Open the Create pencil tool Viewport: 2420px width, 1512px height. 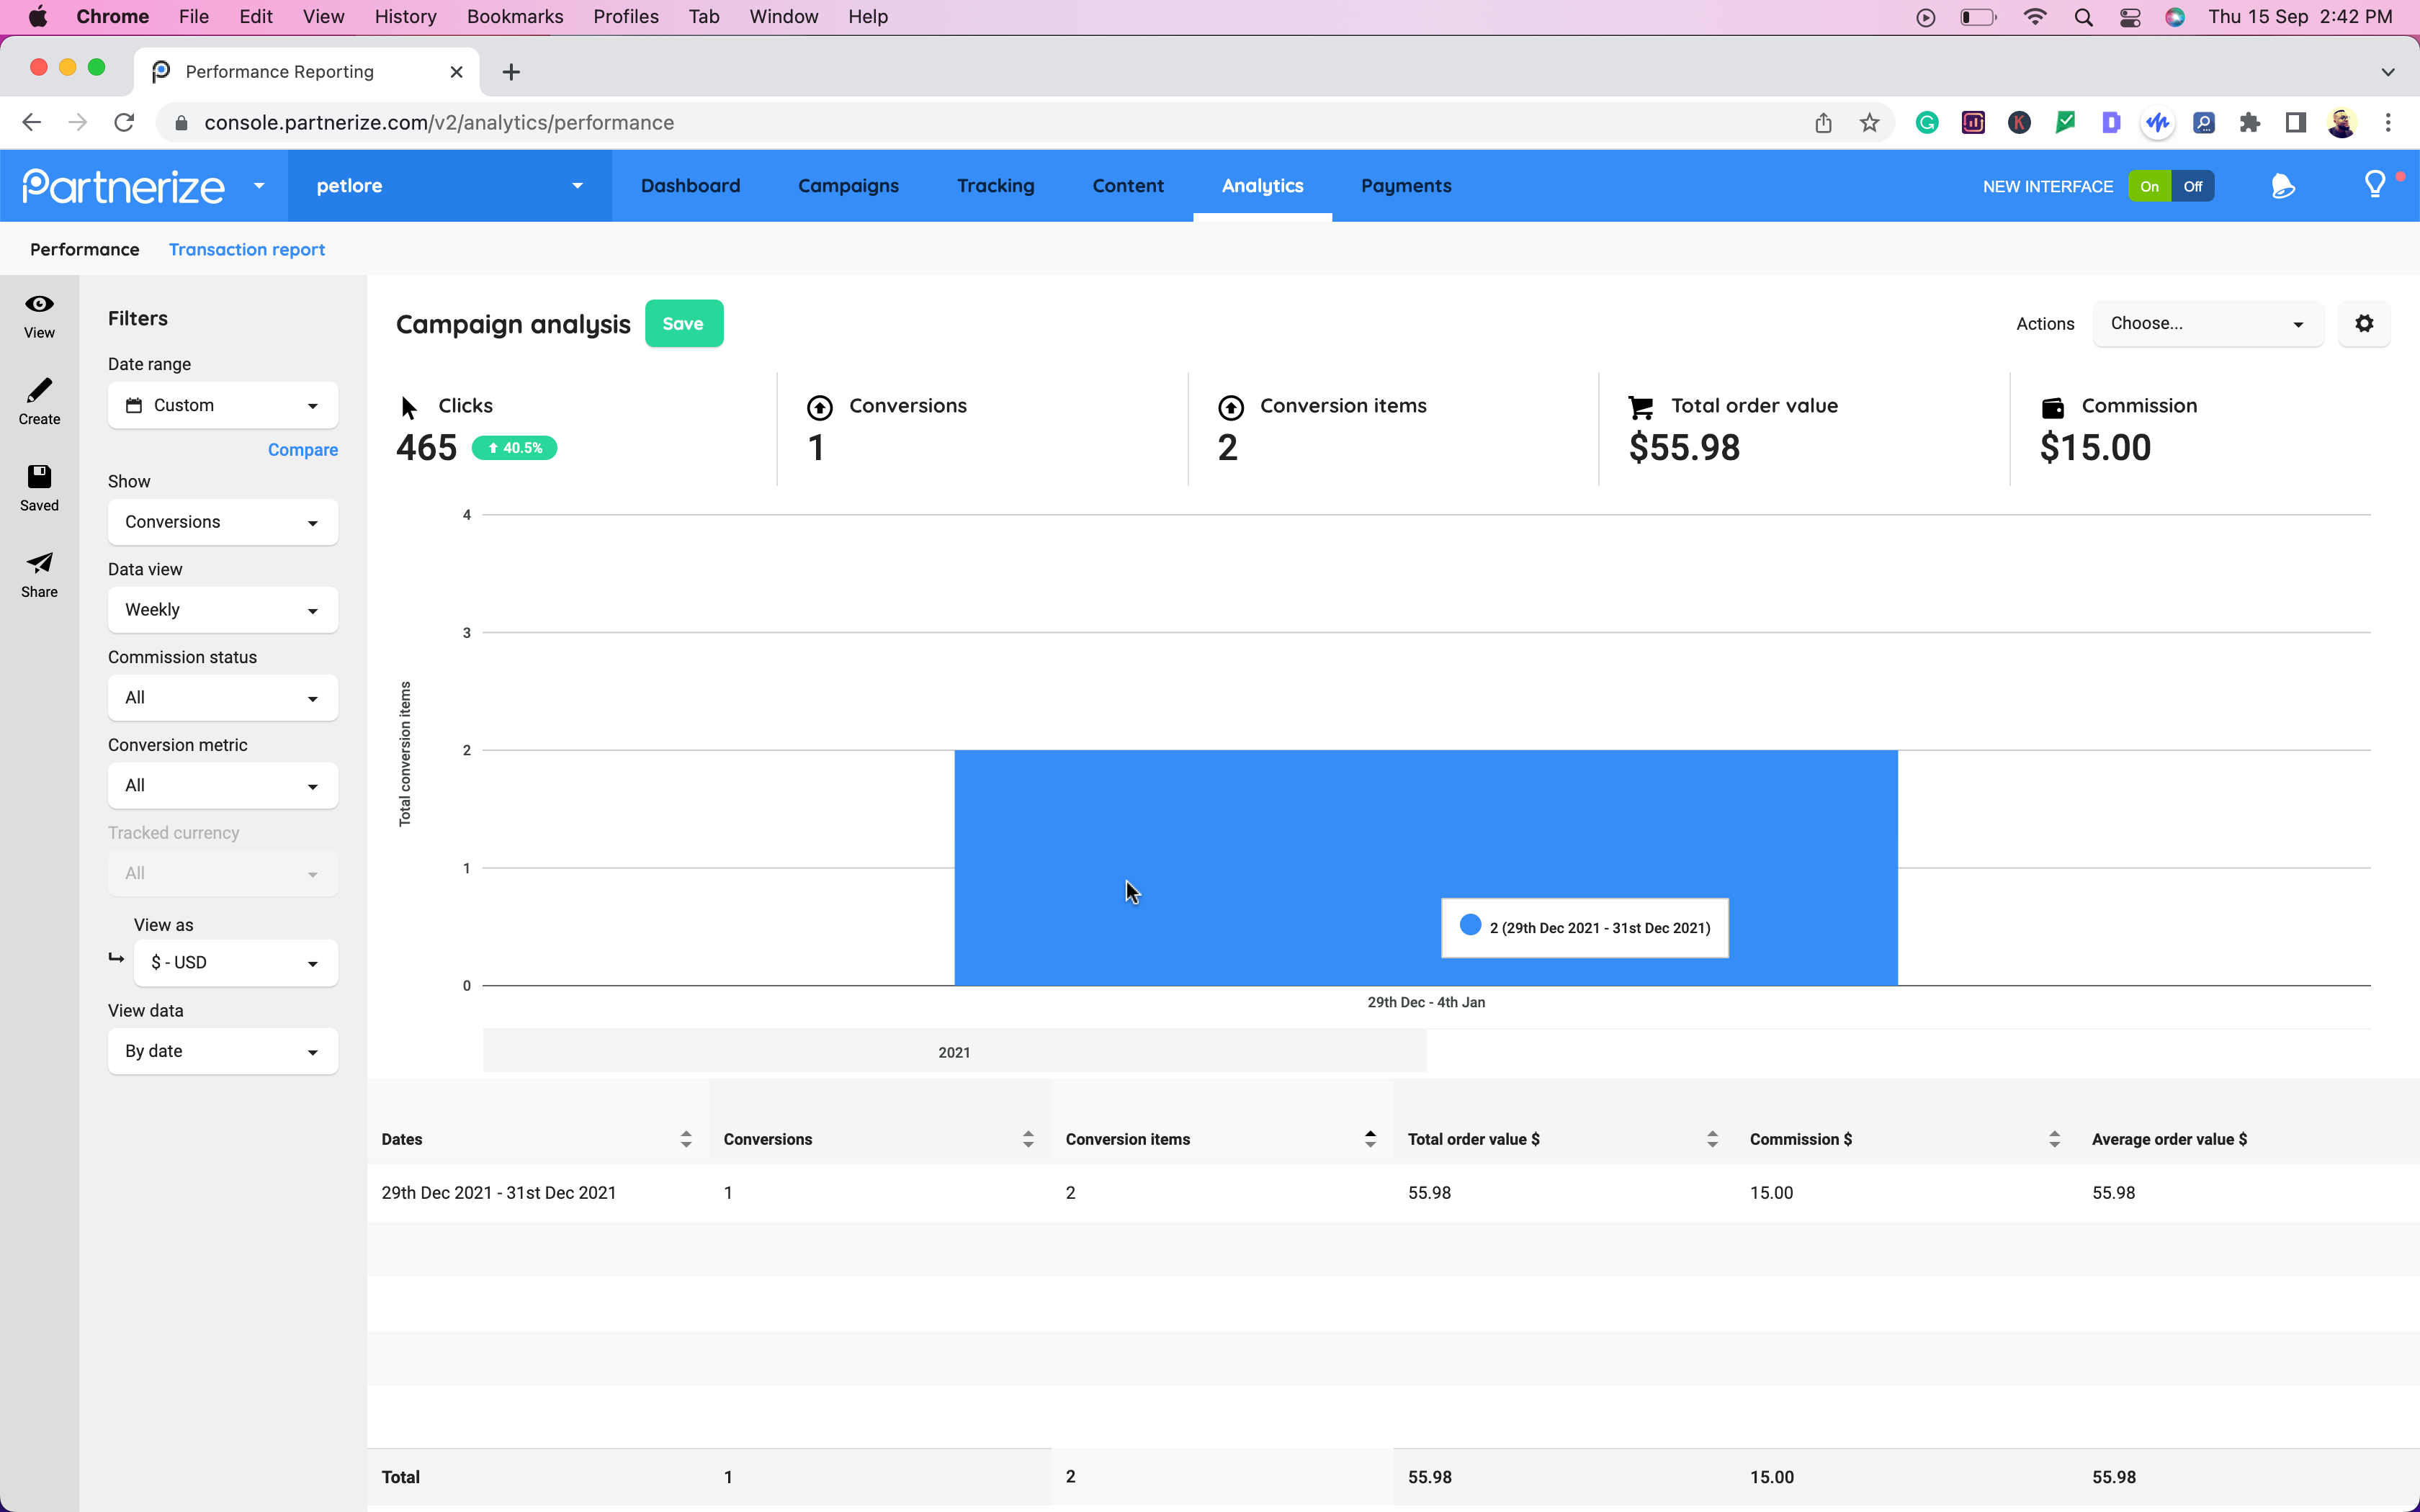click(x=39, y=403)
